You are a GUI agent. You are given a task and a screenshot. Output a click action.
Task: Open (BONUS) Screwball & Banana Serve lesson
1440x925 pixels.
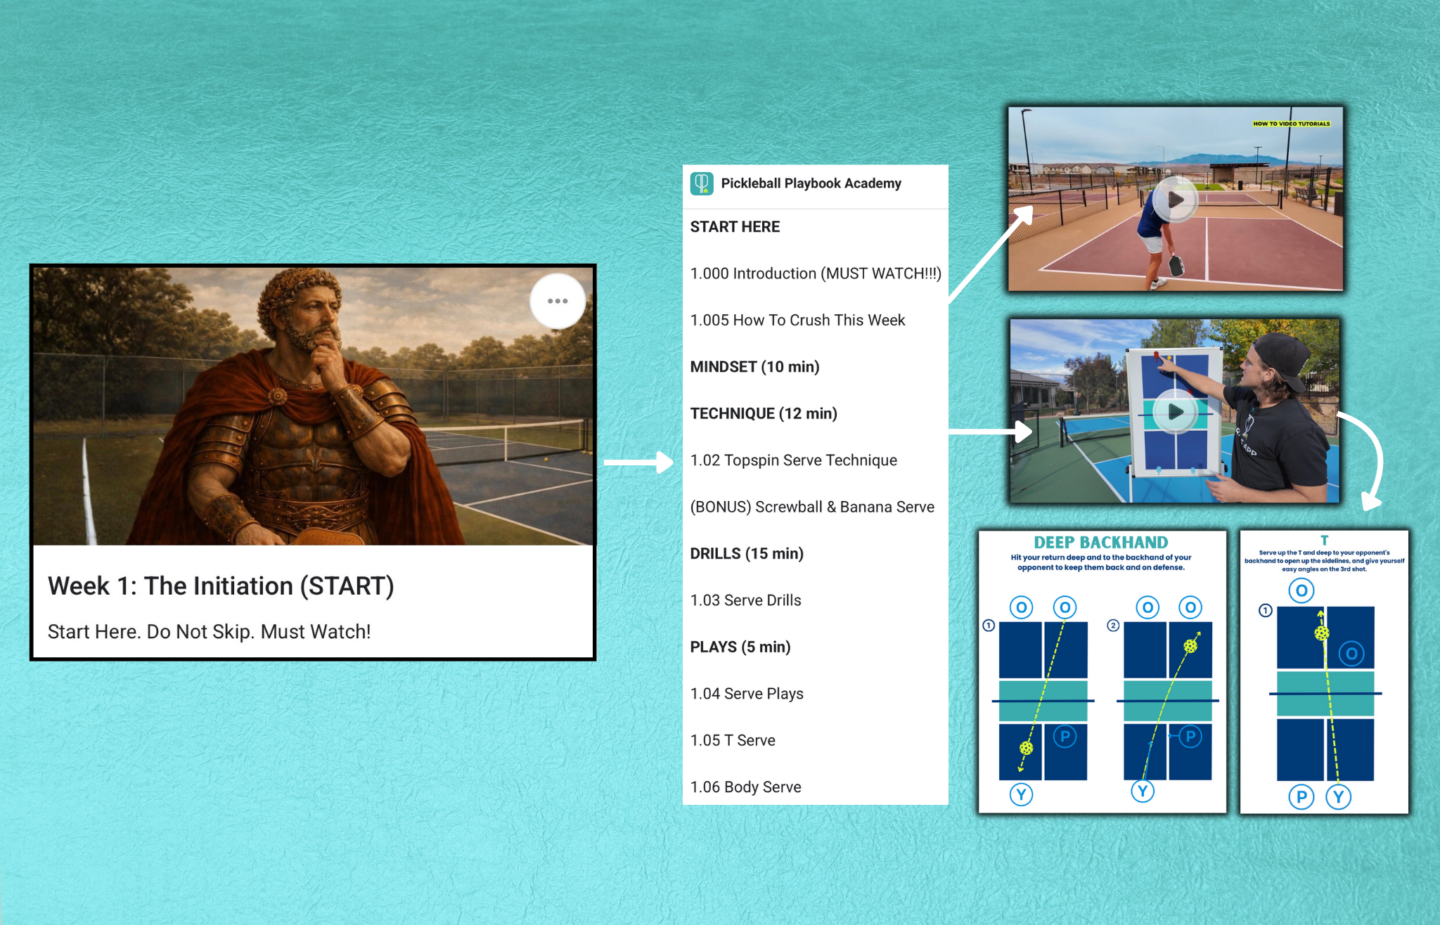pyautogui.click(x=812, y=507)
